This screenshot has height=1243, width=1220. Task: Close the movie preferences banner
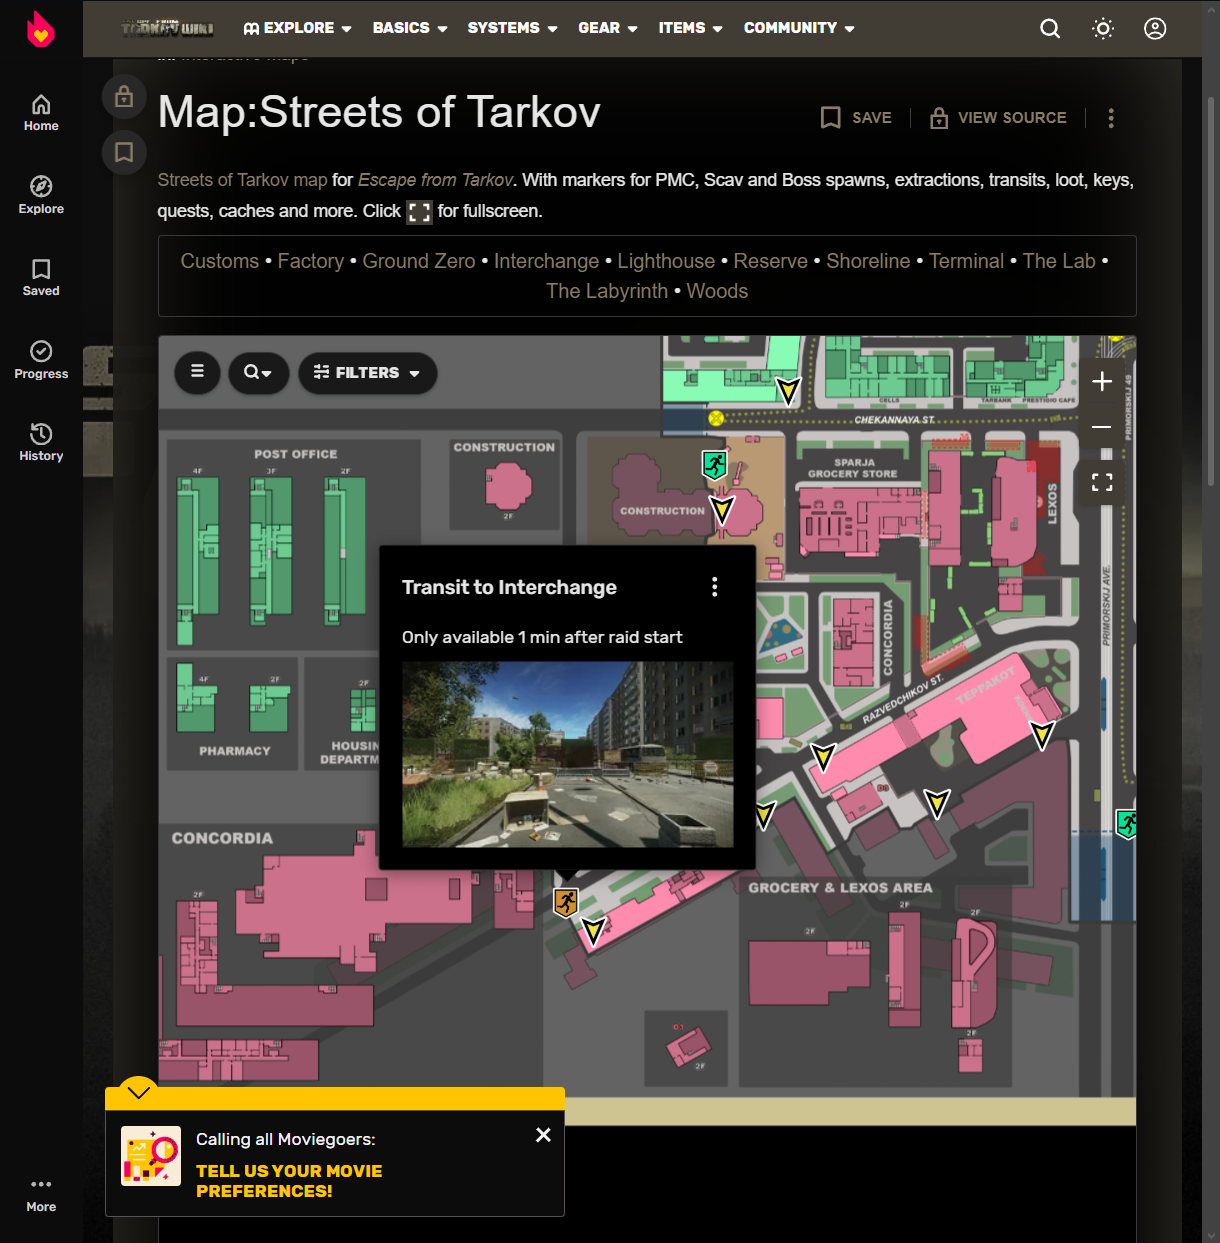tap(543, 1135)
